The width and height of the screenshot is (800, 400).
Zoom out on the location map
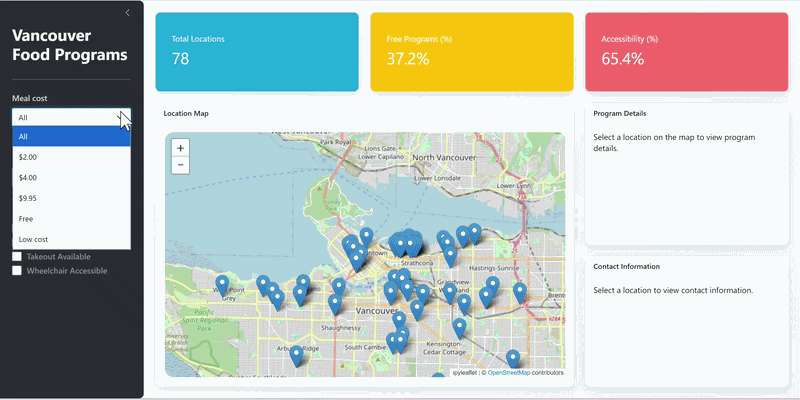tap(180, 165)
